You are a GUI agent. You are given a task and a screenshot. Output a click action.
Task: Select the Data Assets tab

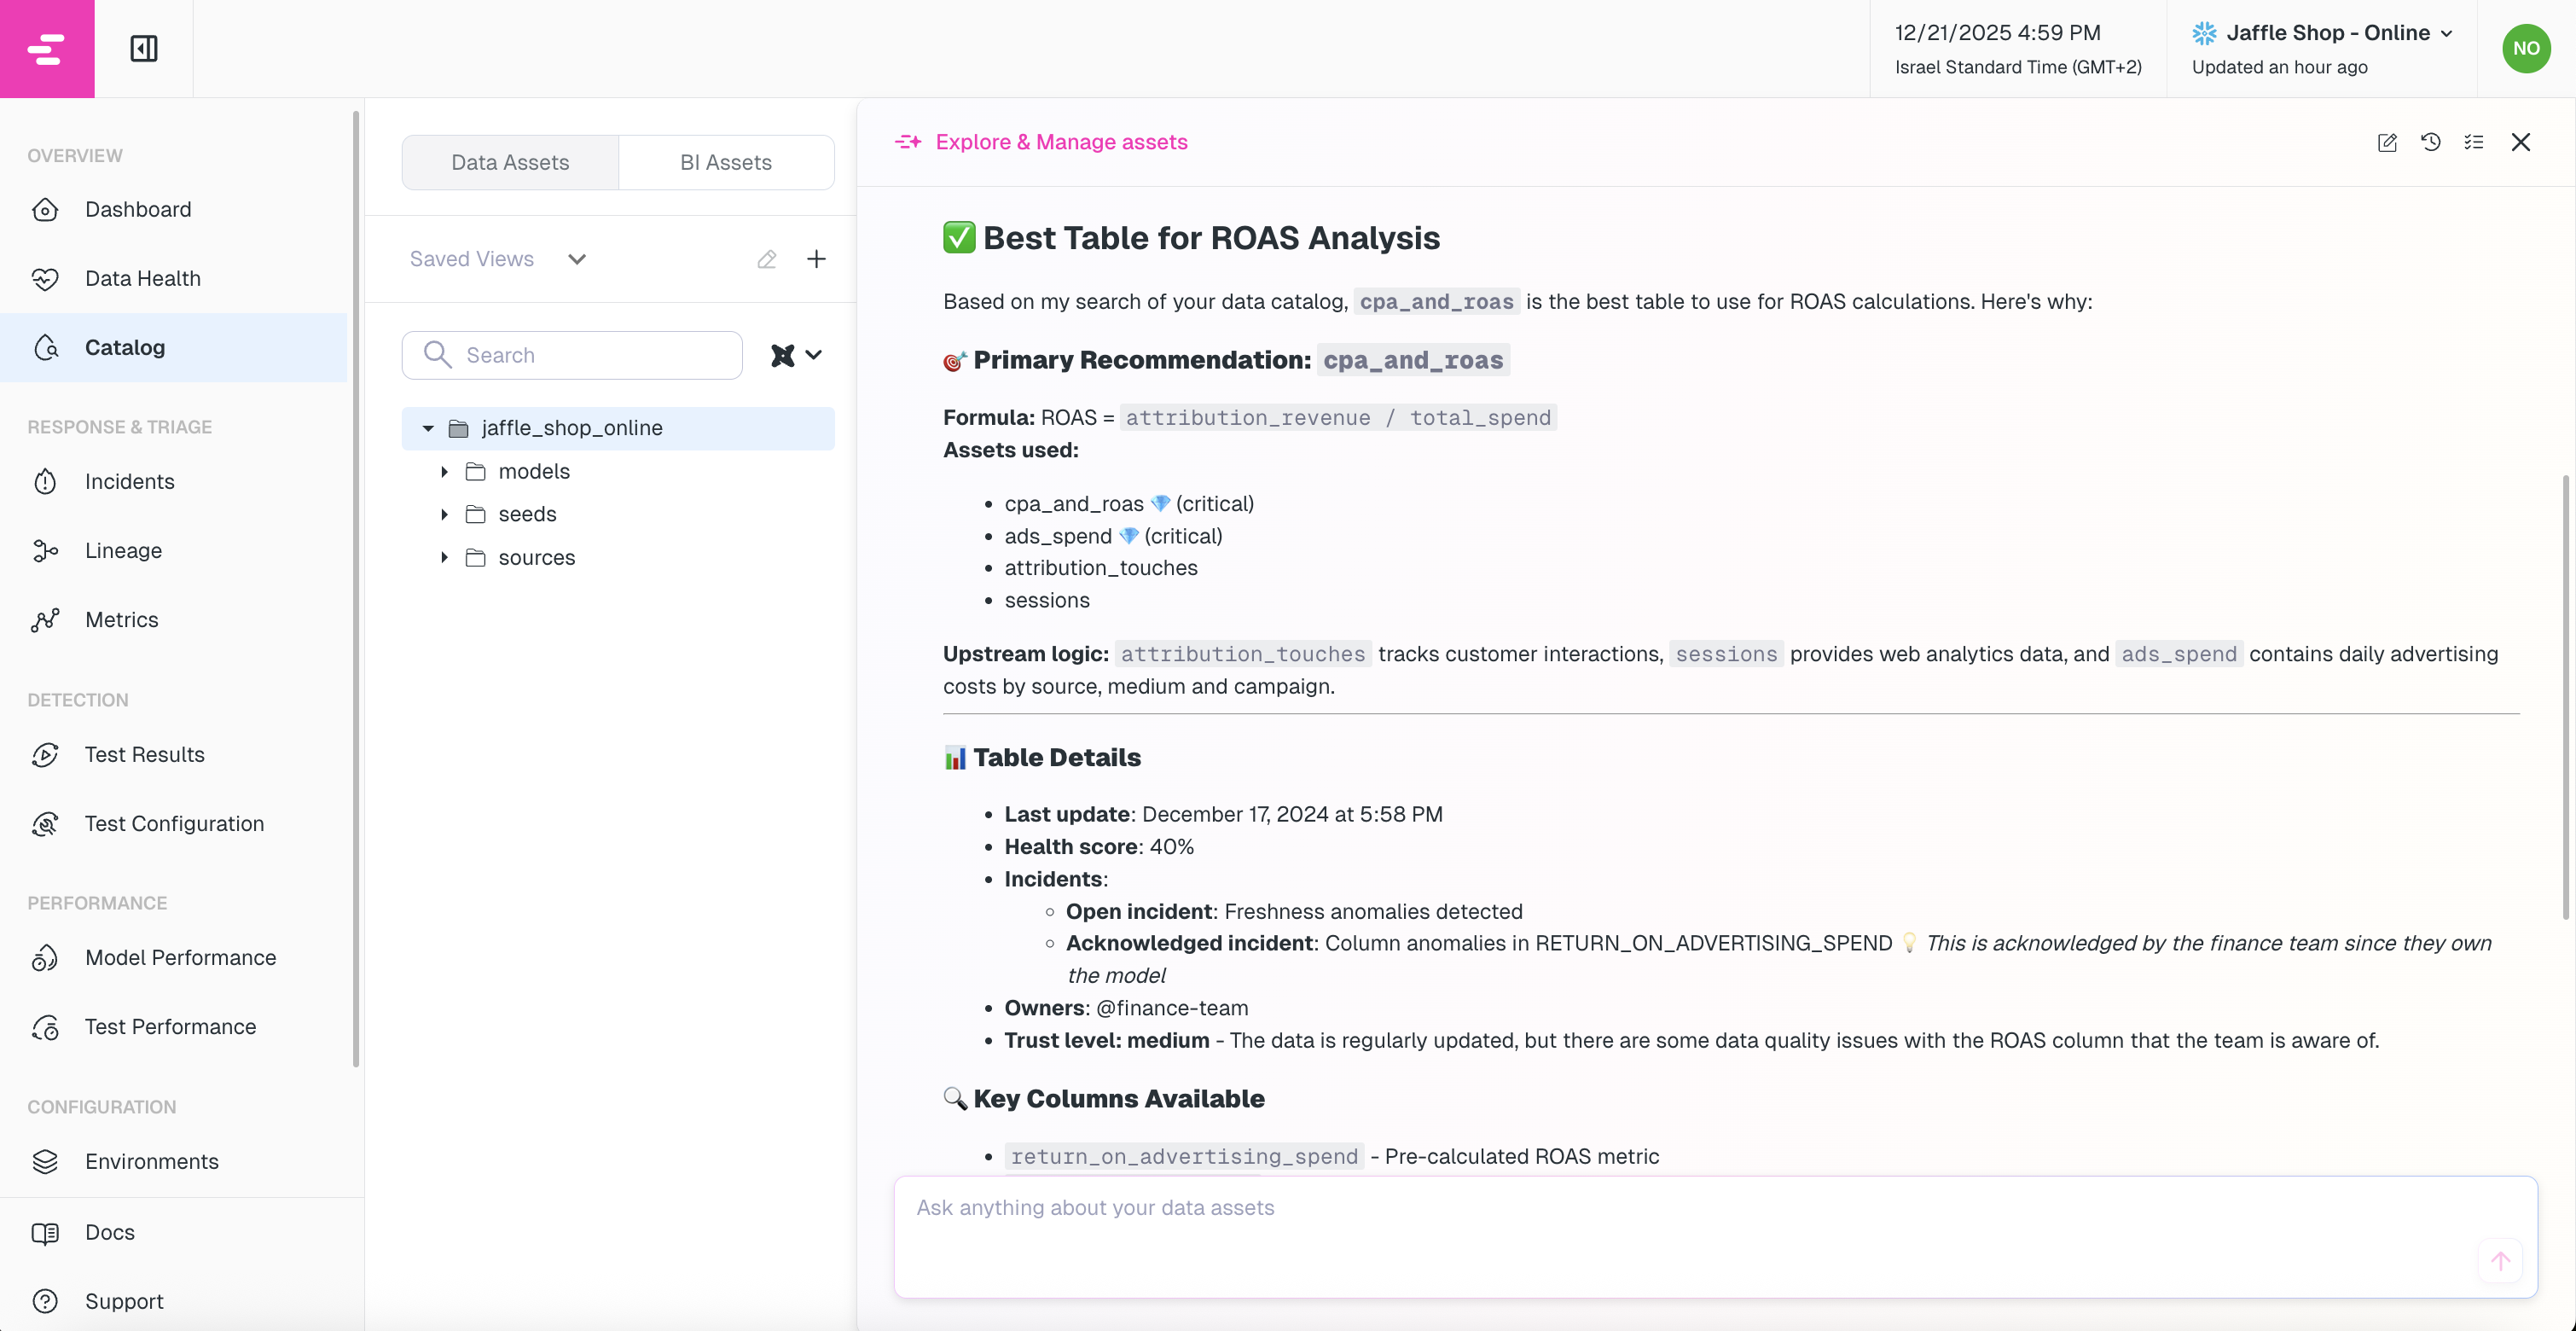pyautogui.click(x=510, y=162)
